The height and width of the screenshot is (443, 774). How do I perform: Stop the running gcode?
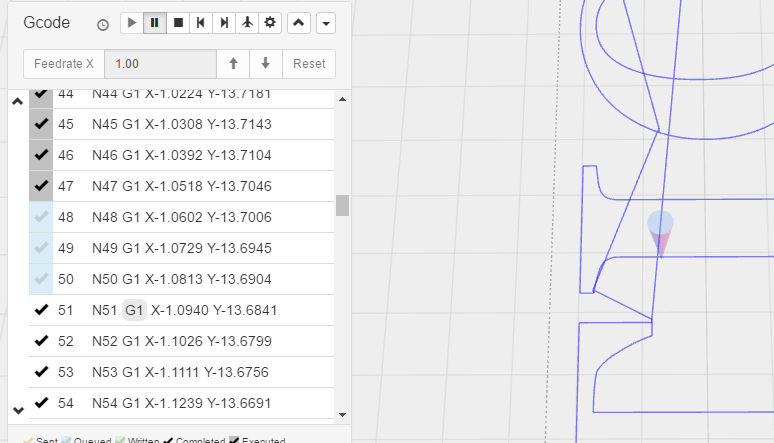(178, 23)
